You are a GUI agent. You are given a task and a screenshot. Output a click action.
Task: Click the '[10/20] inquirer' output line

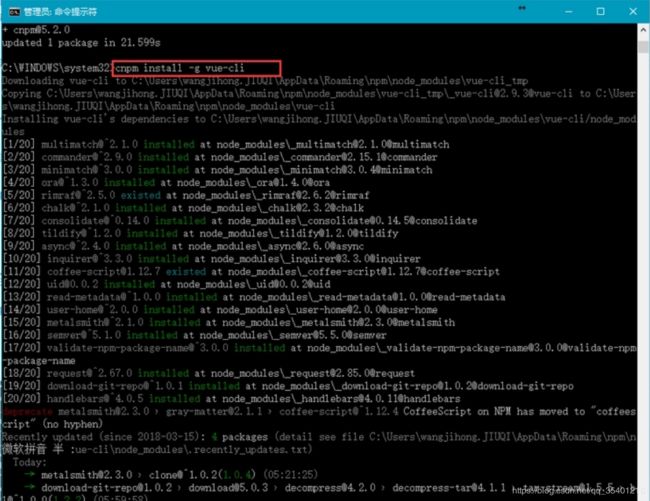pyautogui.click(x=212, y=259)
